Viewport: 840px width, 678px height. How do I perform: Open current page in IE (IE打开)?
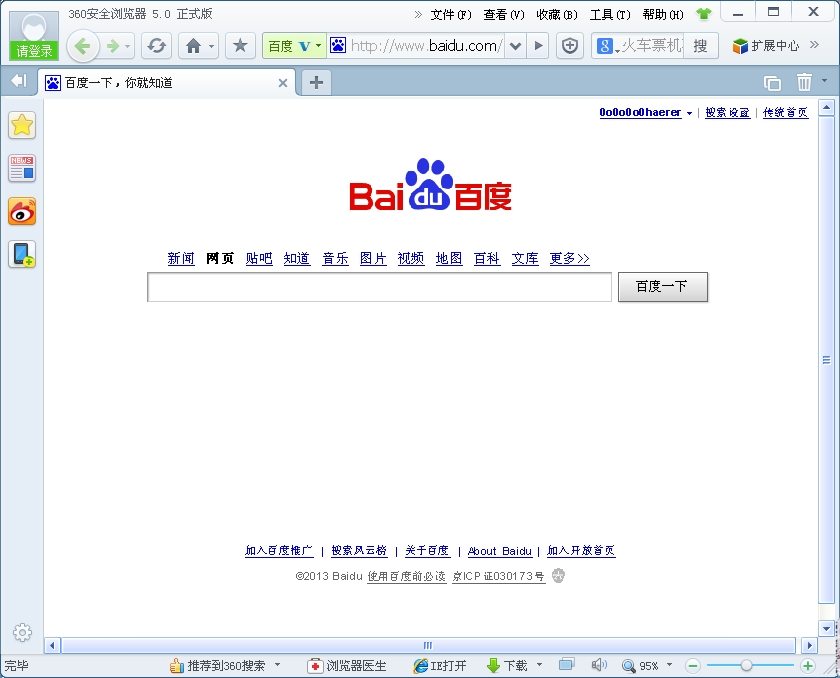click(x=440, y=664)
